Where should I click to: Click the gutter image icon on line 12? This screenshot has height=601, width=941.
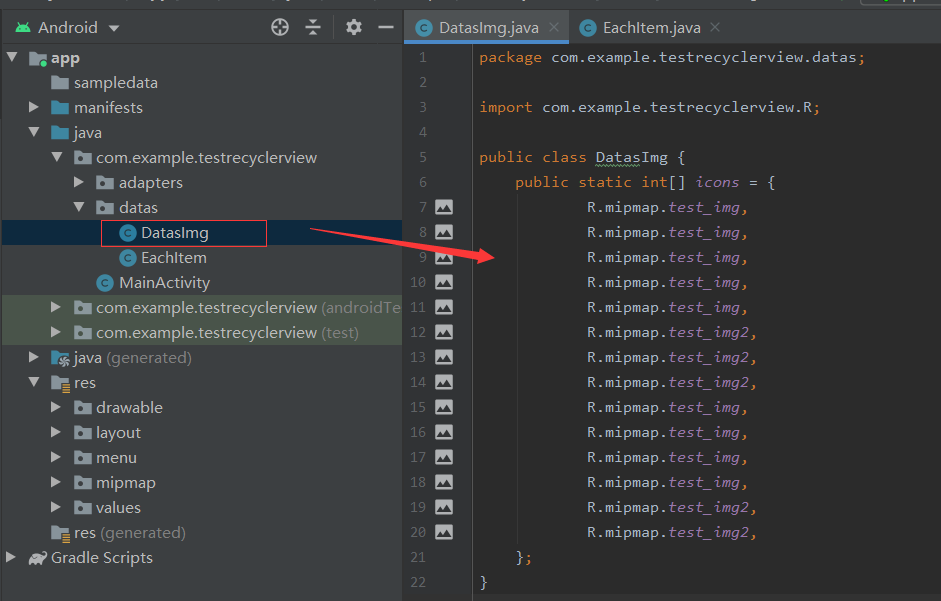(x=443, y=332)
